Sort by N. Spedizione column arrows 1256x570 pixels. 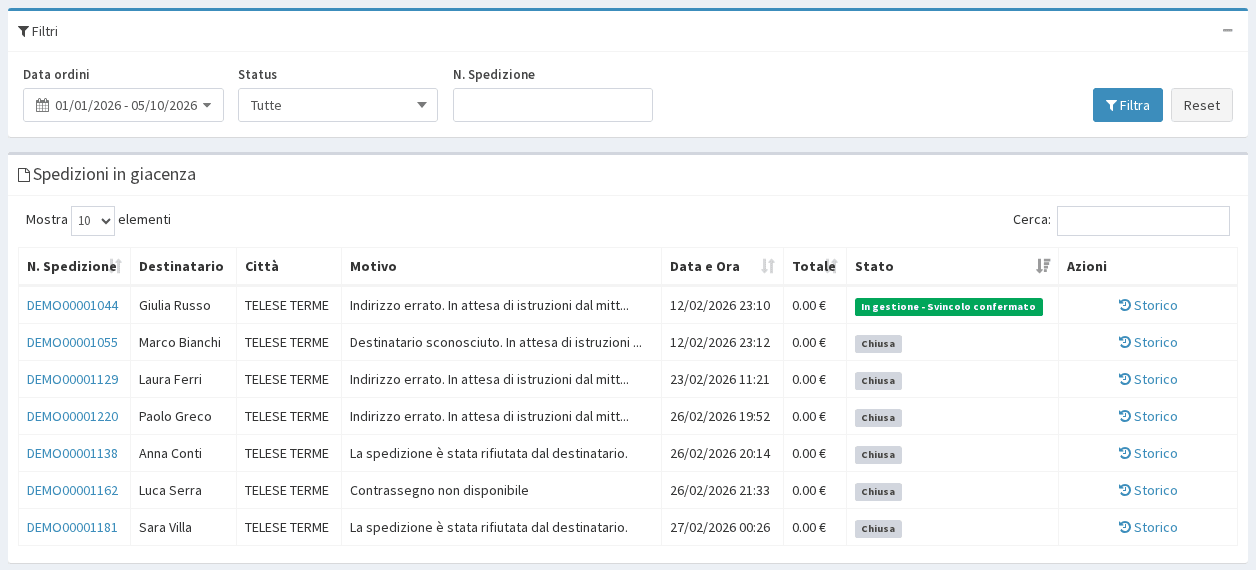click(116, 266)
